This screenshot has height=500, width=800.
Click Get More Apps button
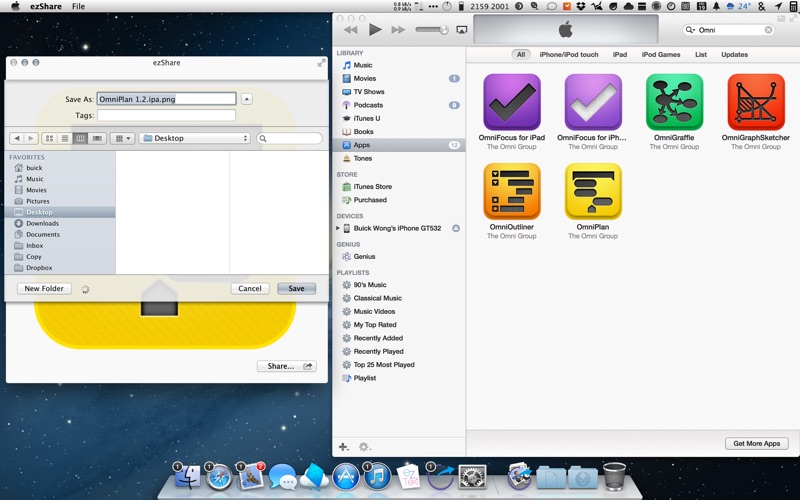[757, 443]
